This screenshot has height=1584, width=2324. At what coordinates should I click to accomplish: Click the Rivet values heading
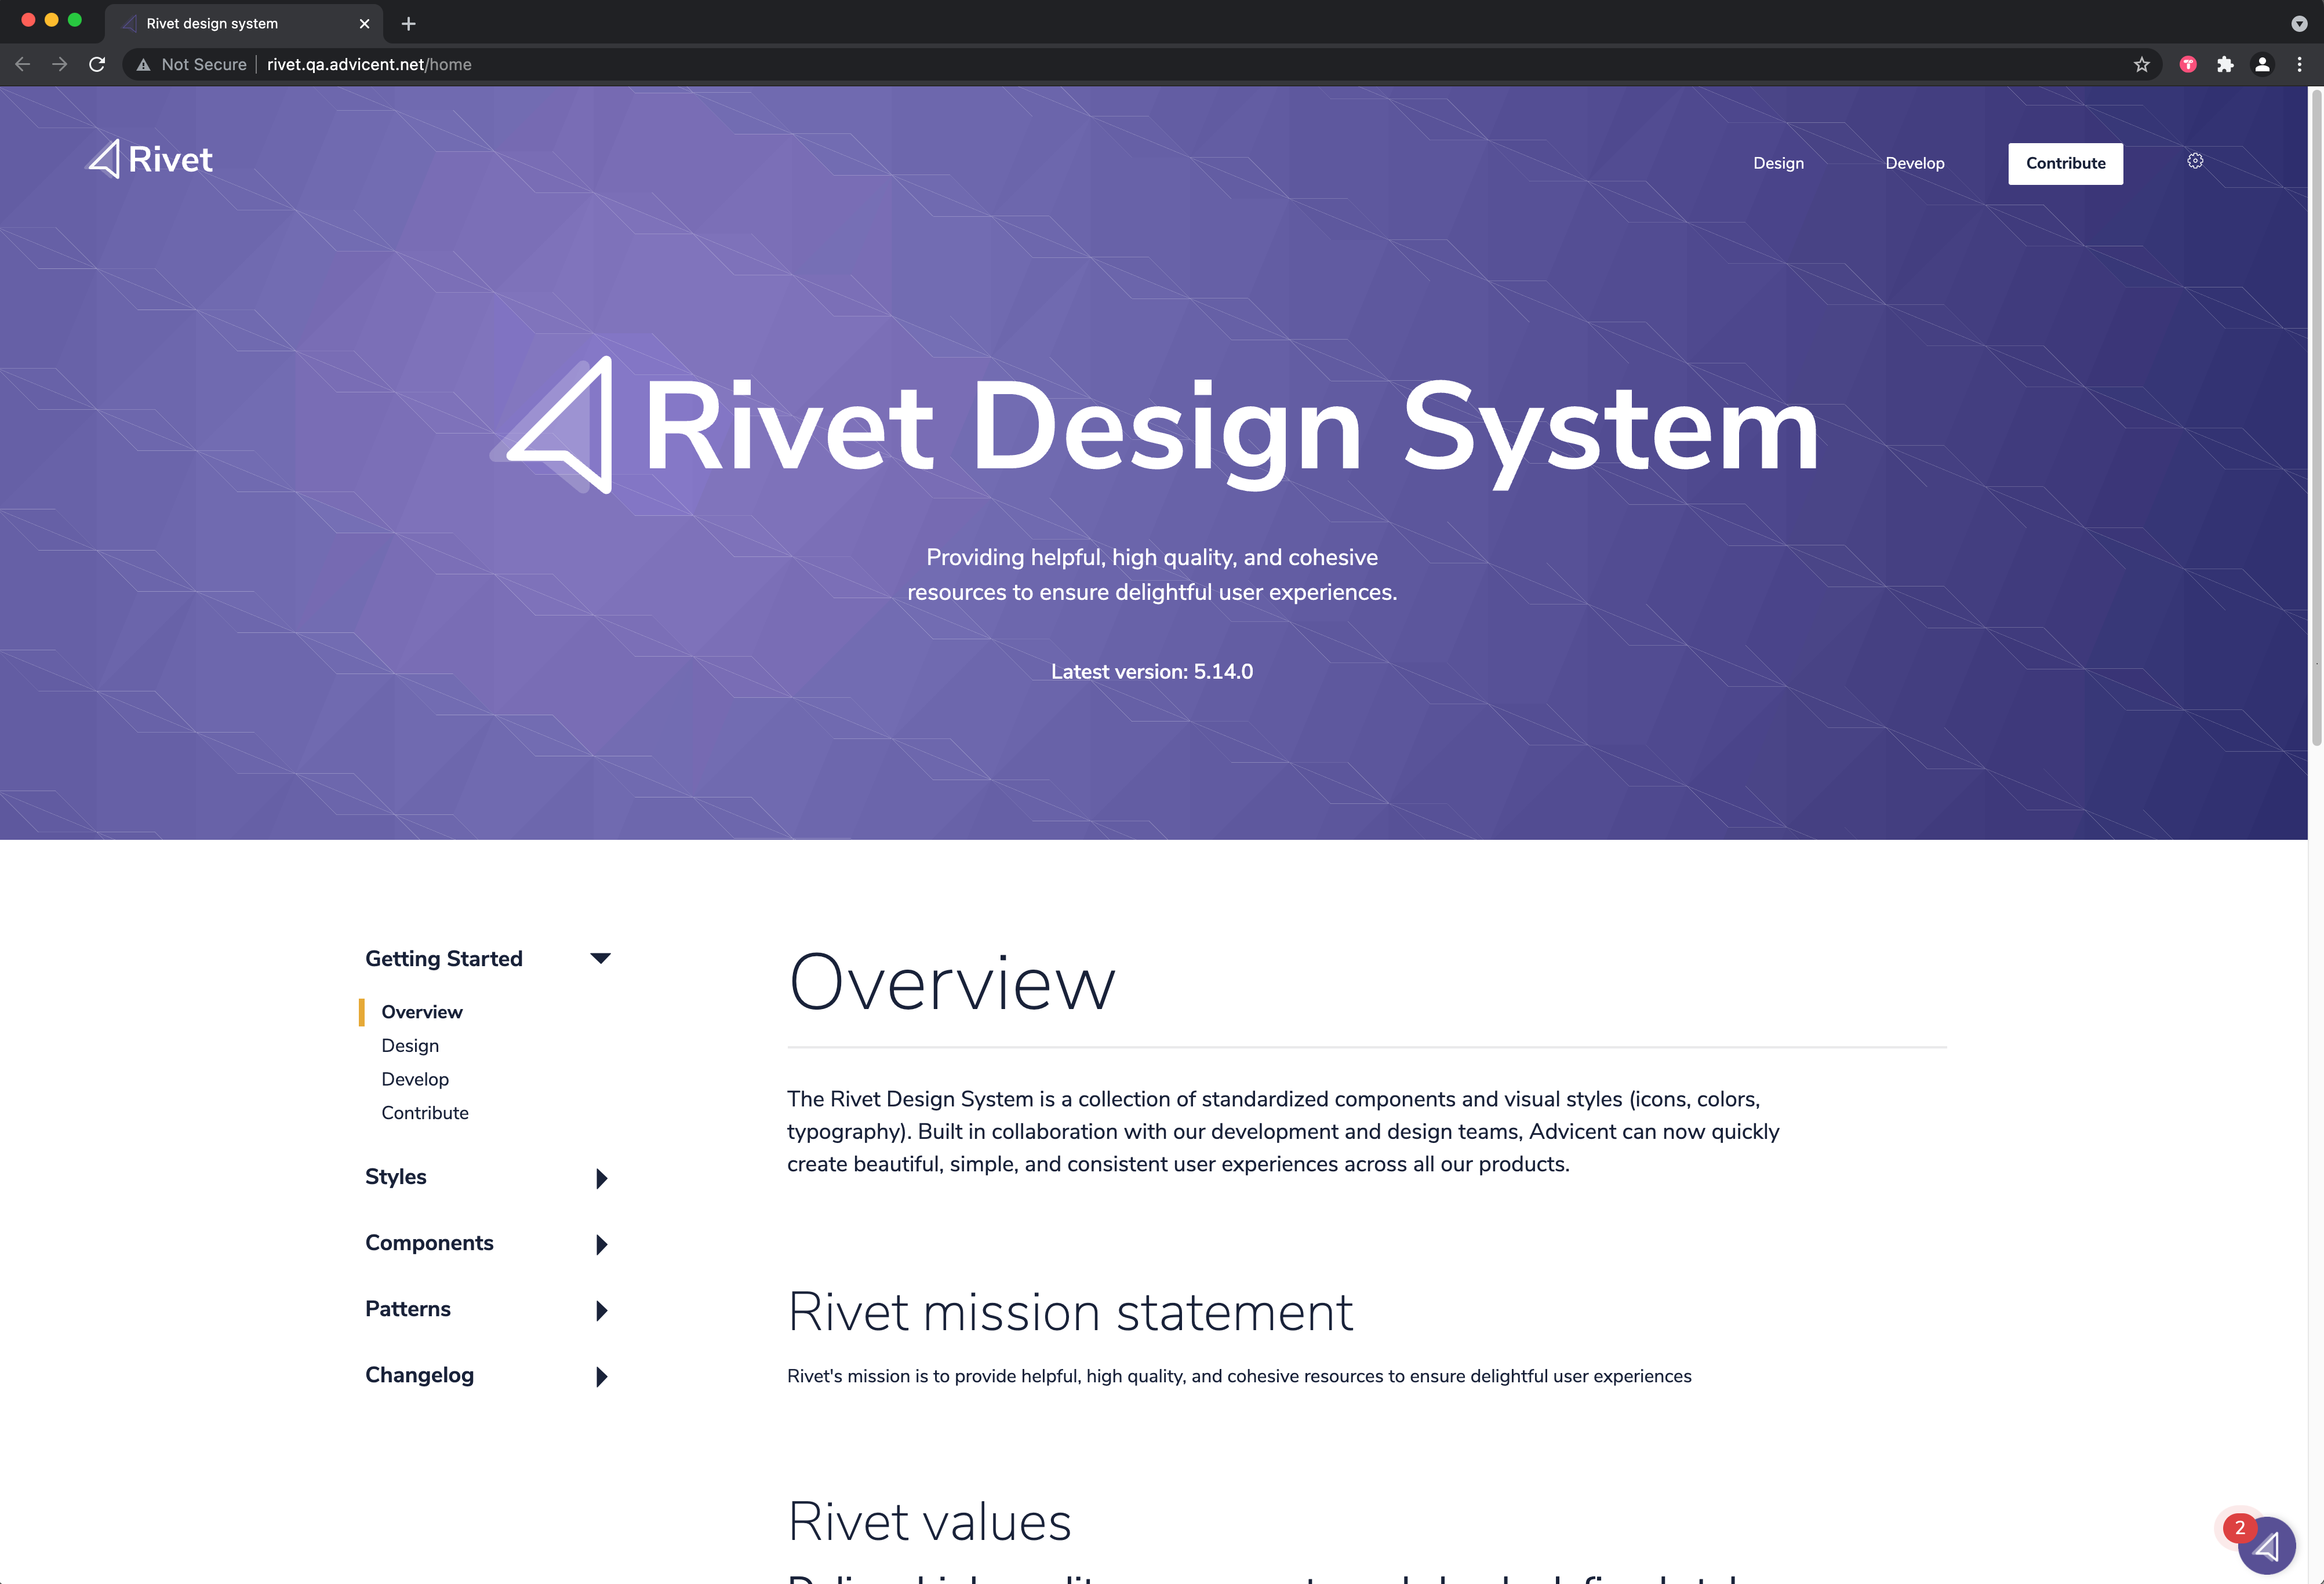pos(929,1522)
